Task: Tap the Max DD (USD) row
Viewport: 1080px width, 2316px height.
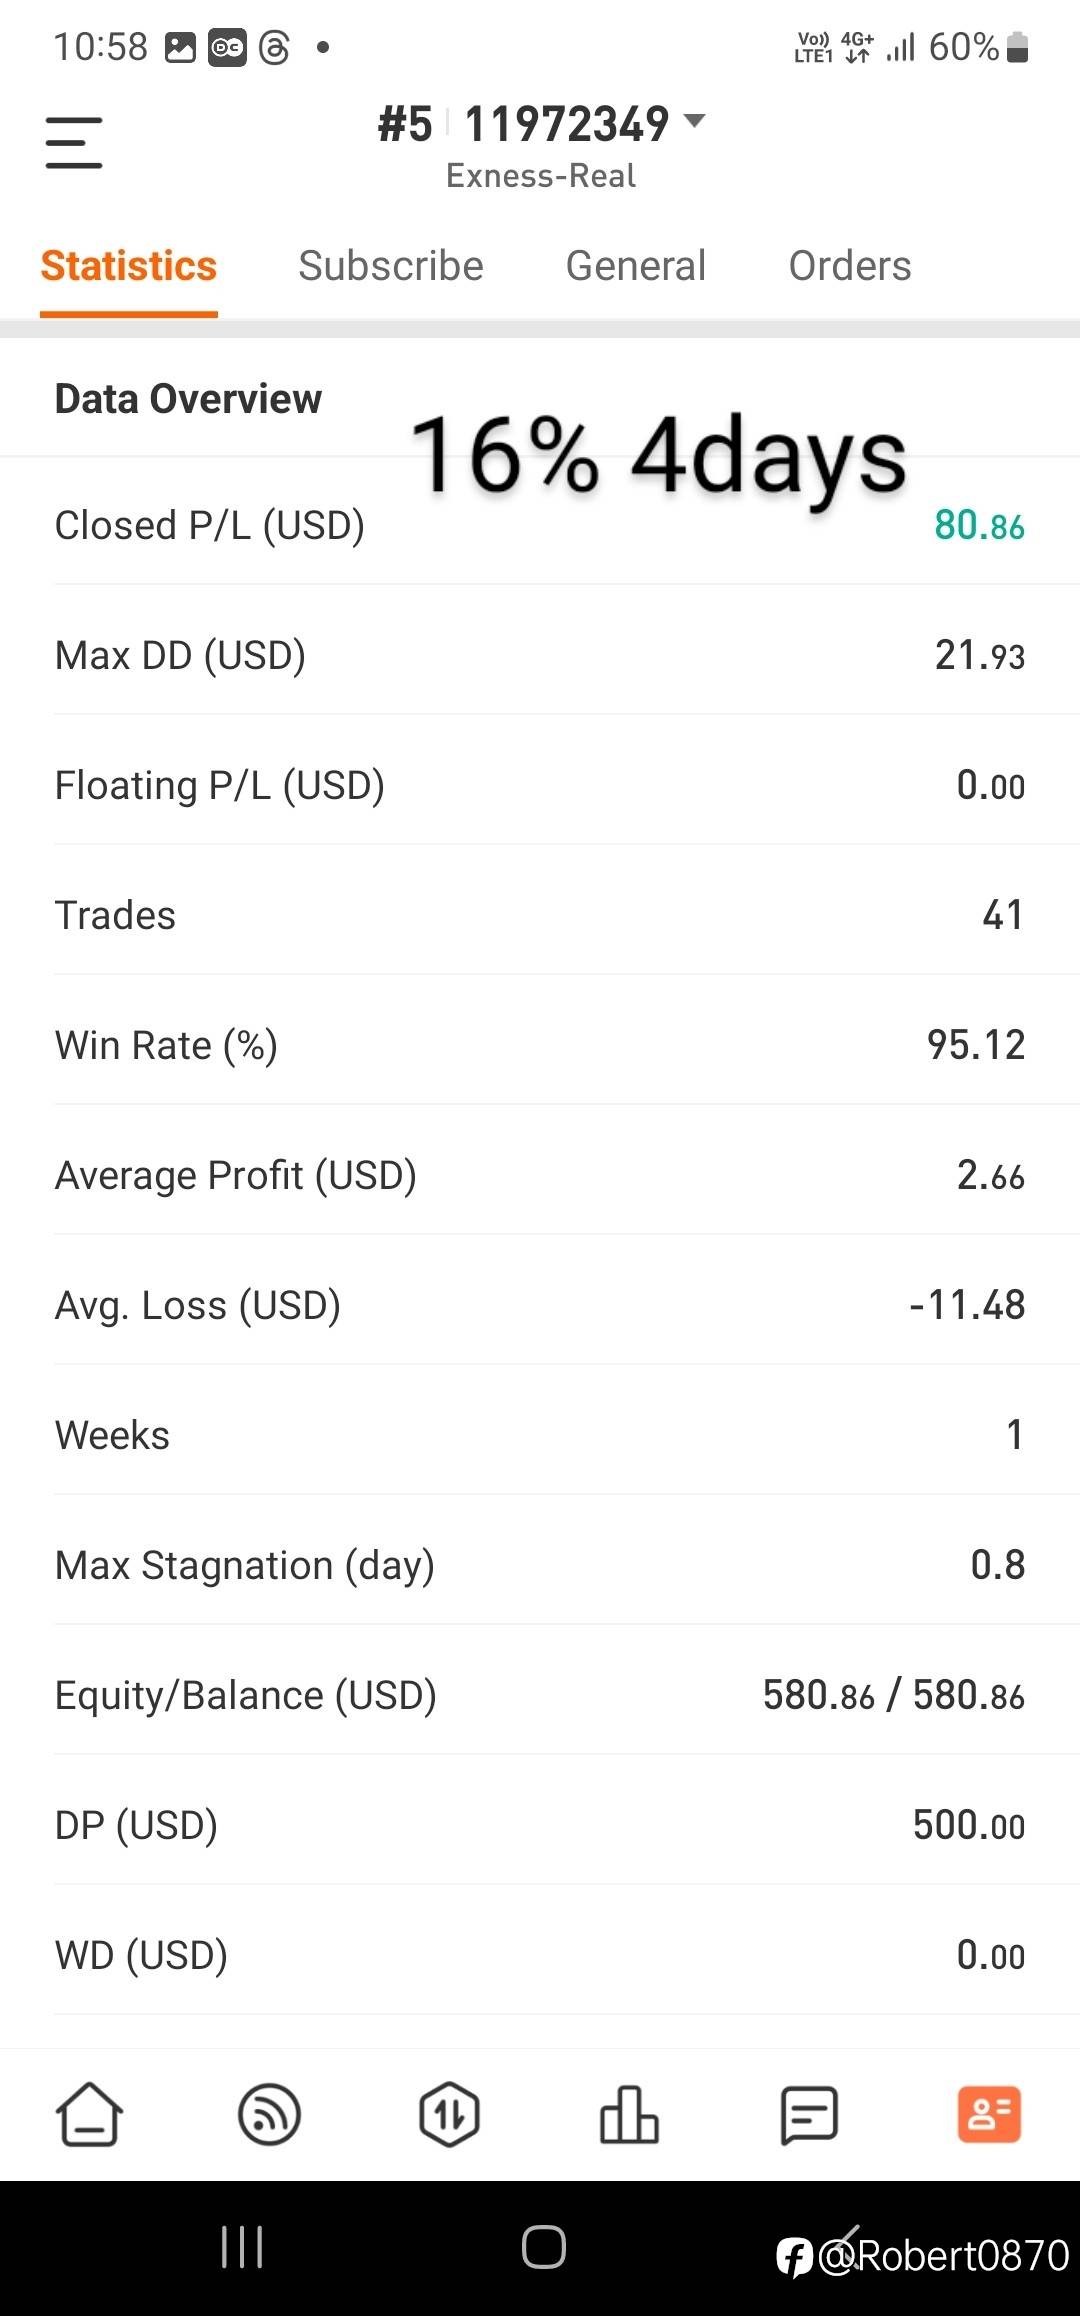Action: coord(540,655)
